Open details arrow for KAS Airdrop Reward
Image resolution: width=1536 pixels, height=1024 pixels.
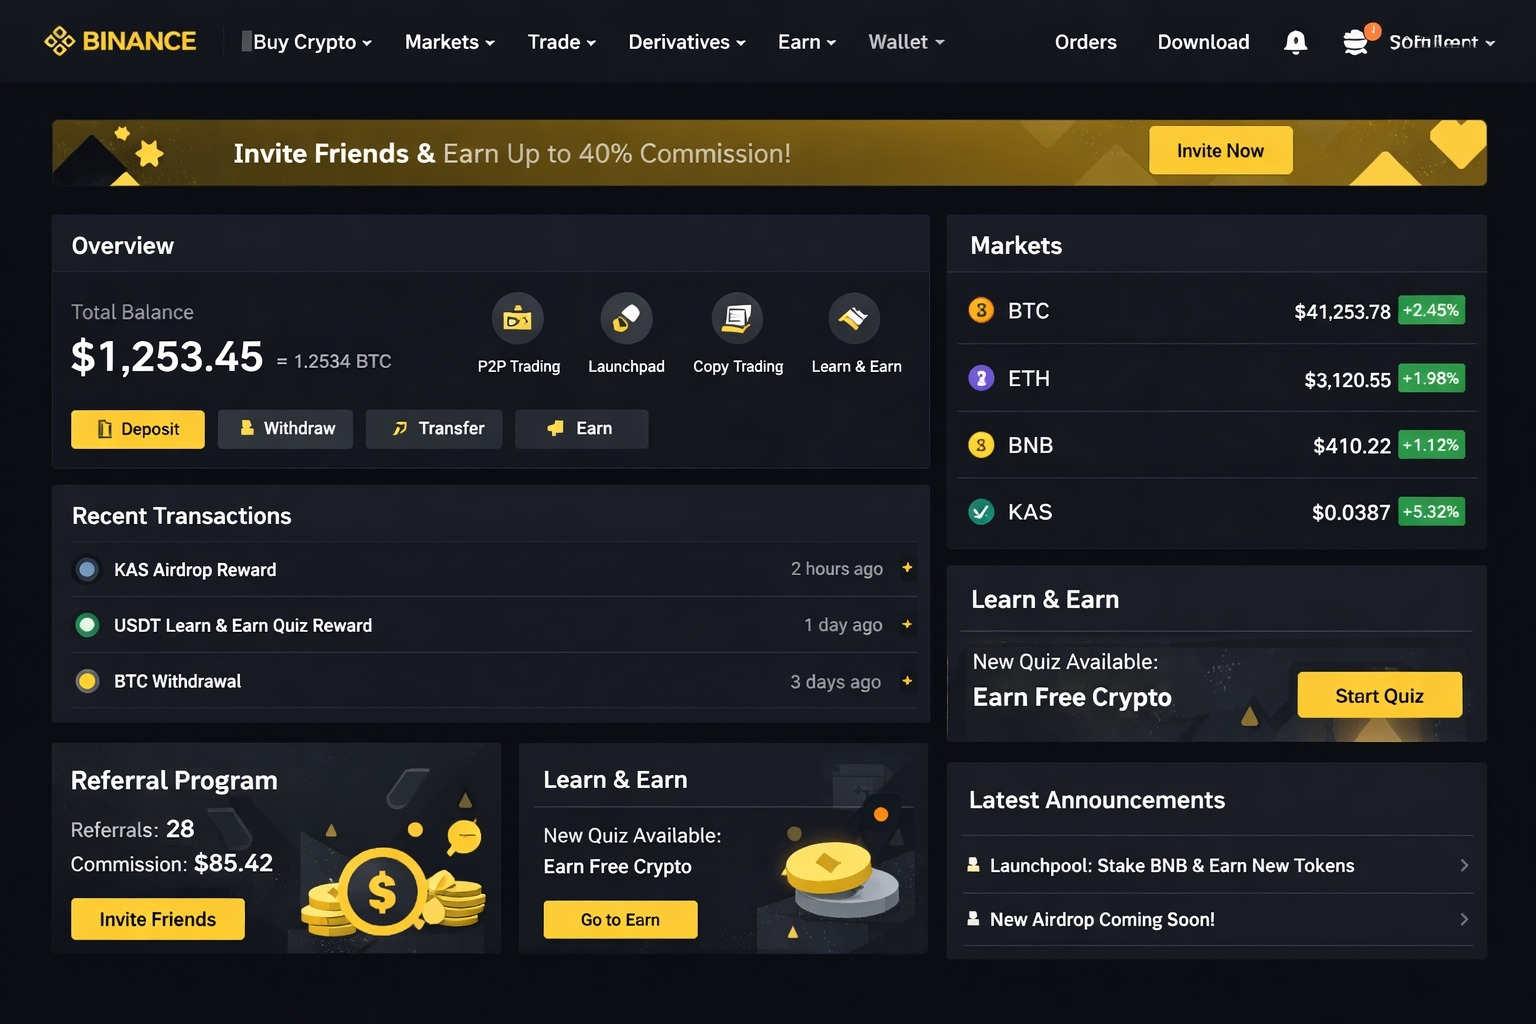(x=907, y=568)
